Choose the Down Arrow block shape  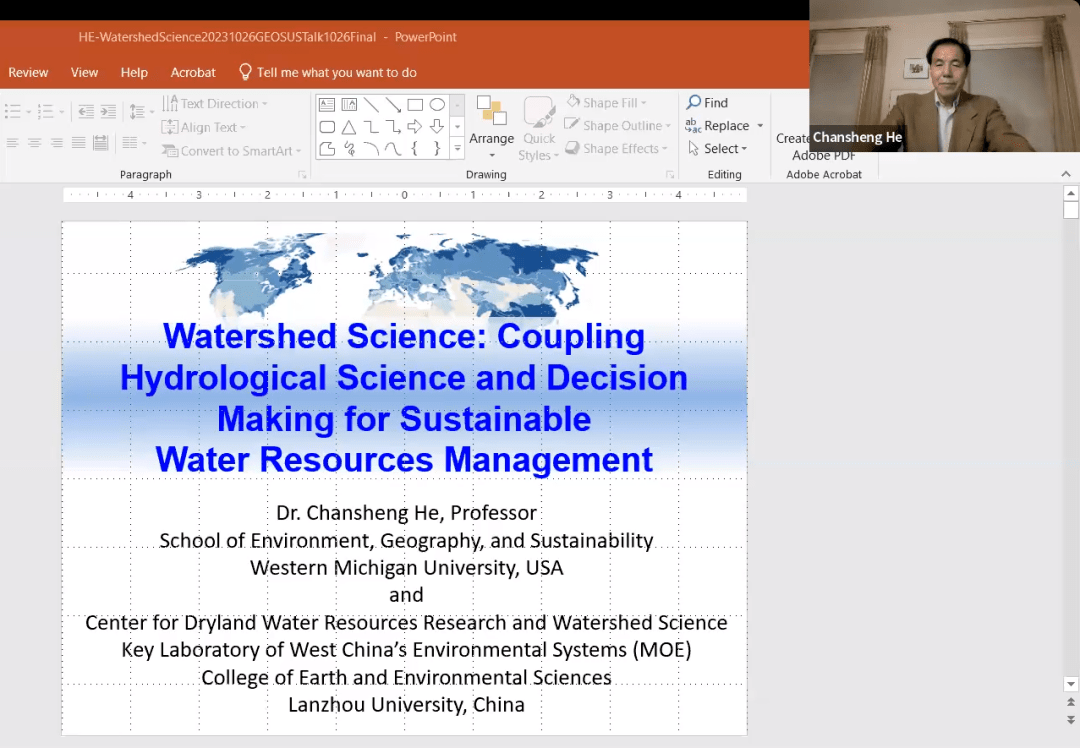click(437, 127)
